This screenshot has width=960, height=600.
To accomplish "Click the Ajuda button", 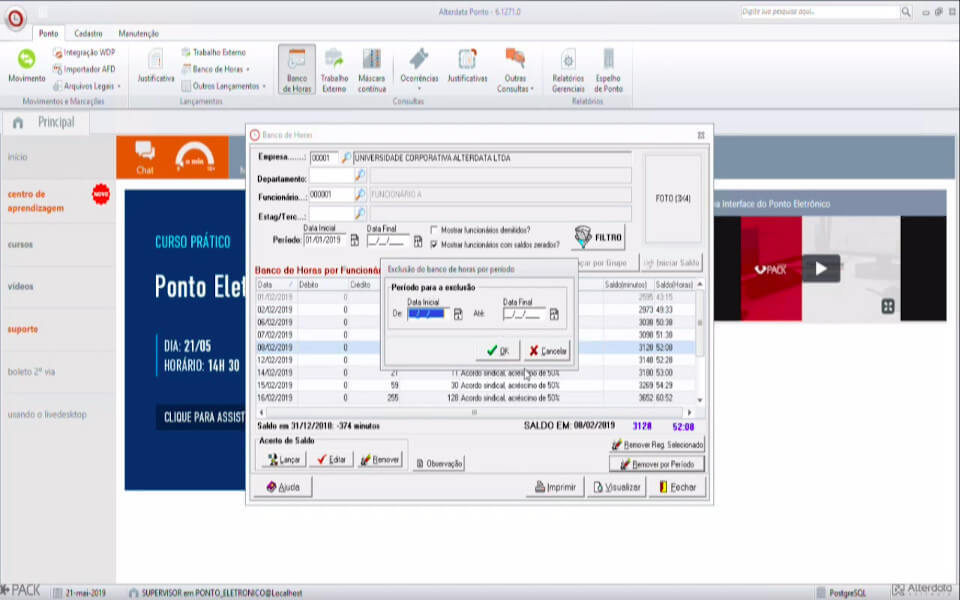I will click(283, 487).
